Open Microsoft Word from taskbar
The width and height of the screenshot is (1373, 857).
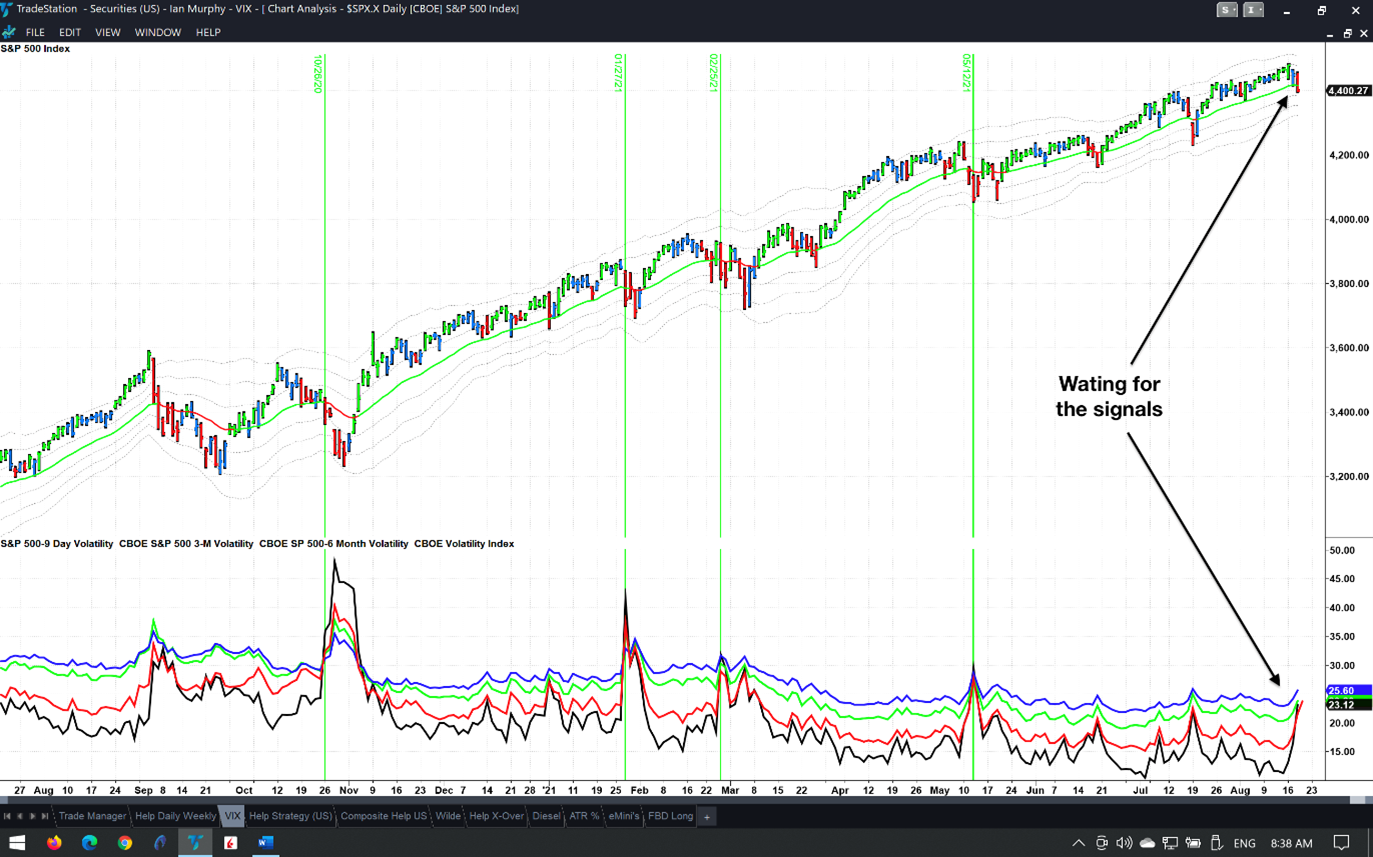(265, 843)
